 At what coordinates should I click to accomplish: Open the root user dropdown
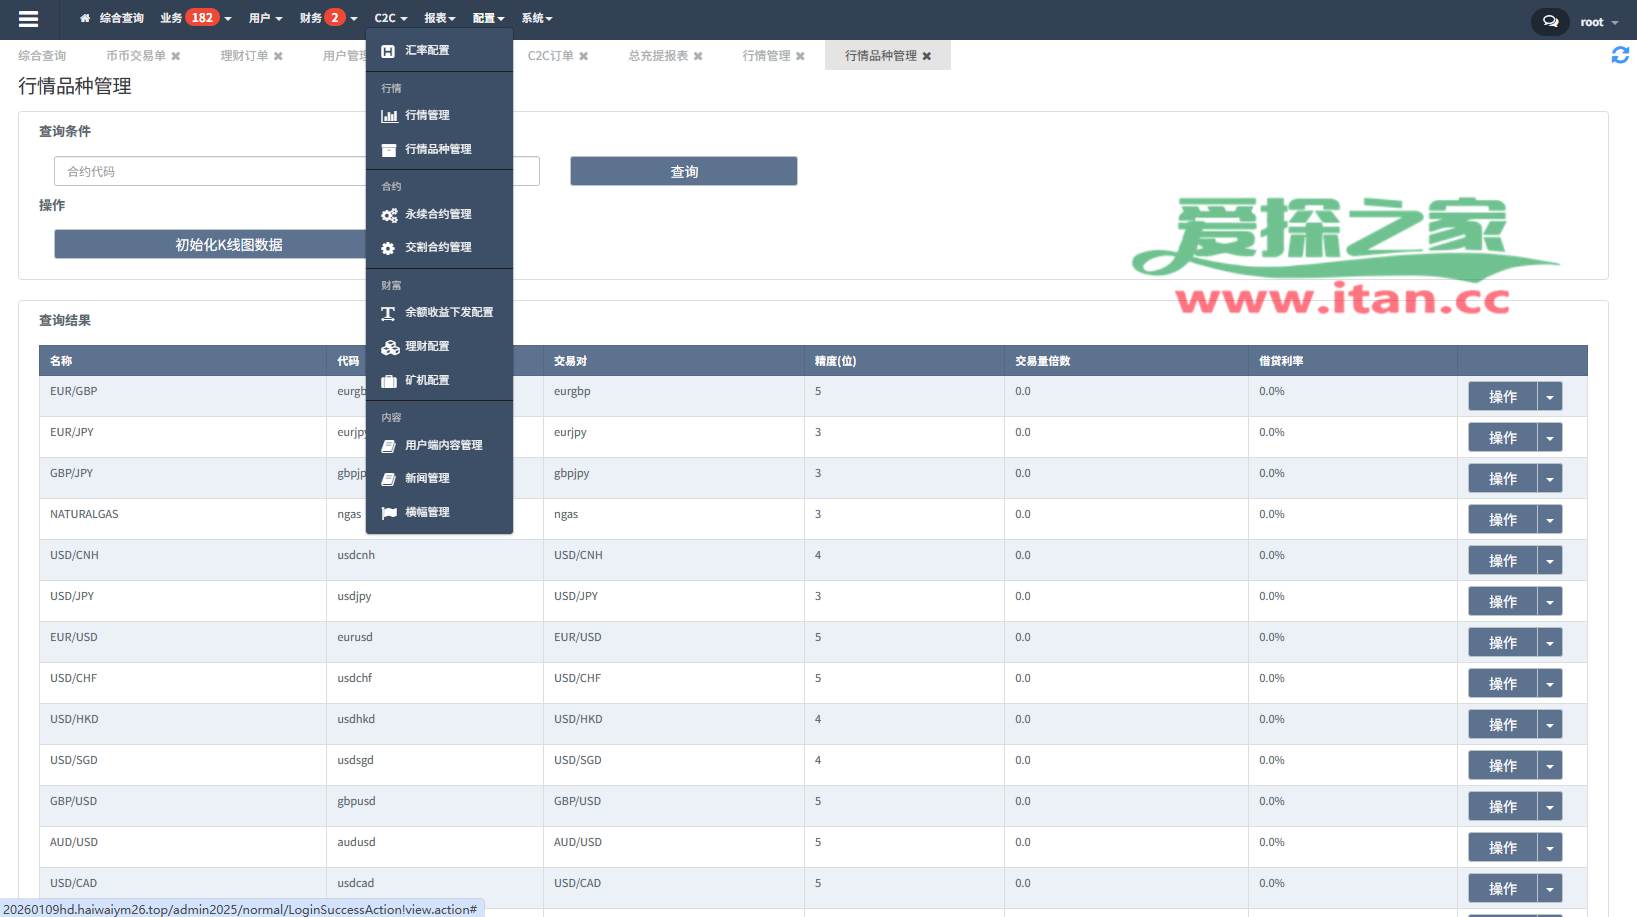coord(1598,22)
